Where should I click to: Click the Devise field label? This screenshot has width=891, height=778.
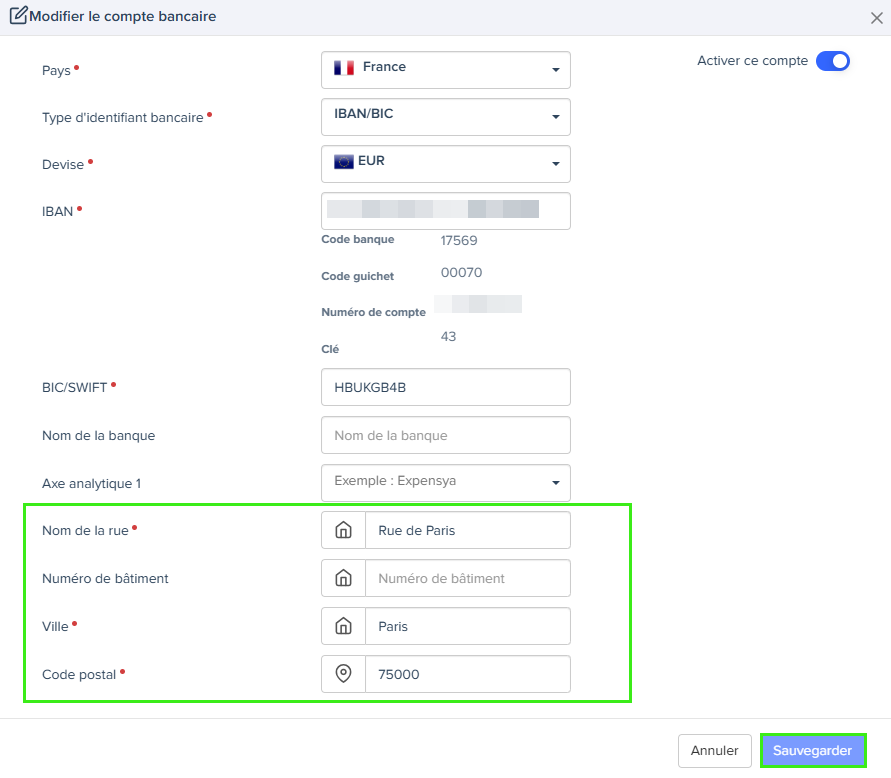click(63, 165)
